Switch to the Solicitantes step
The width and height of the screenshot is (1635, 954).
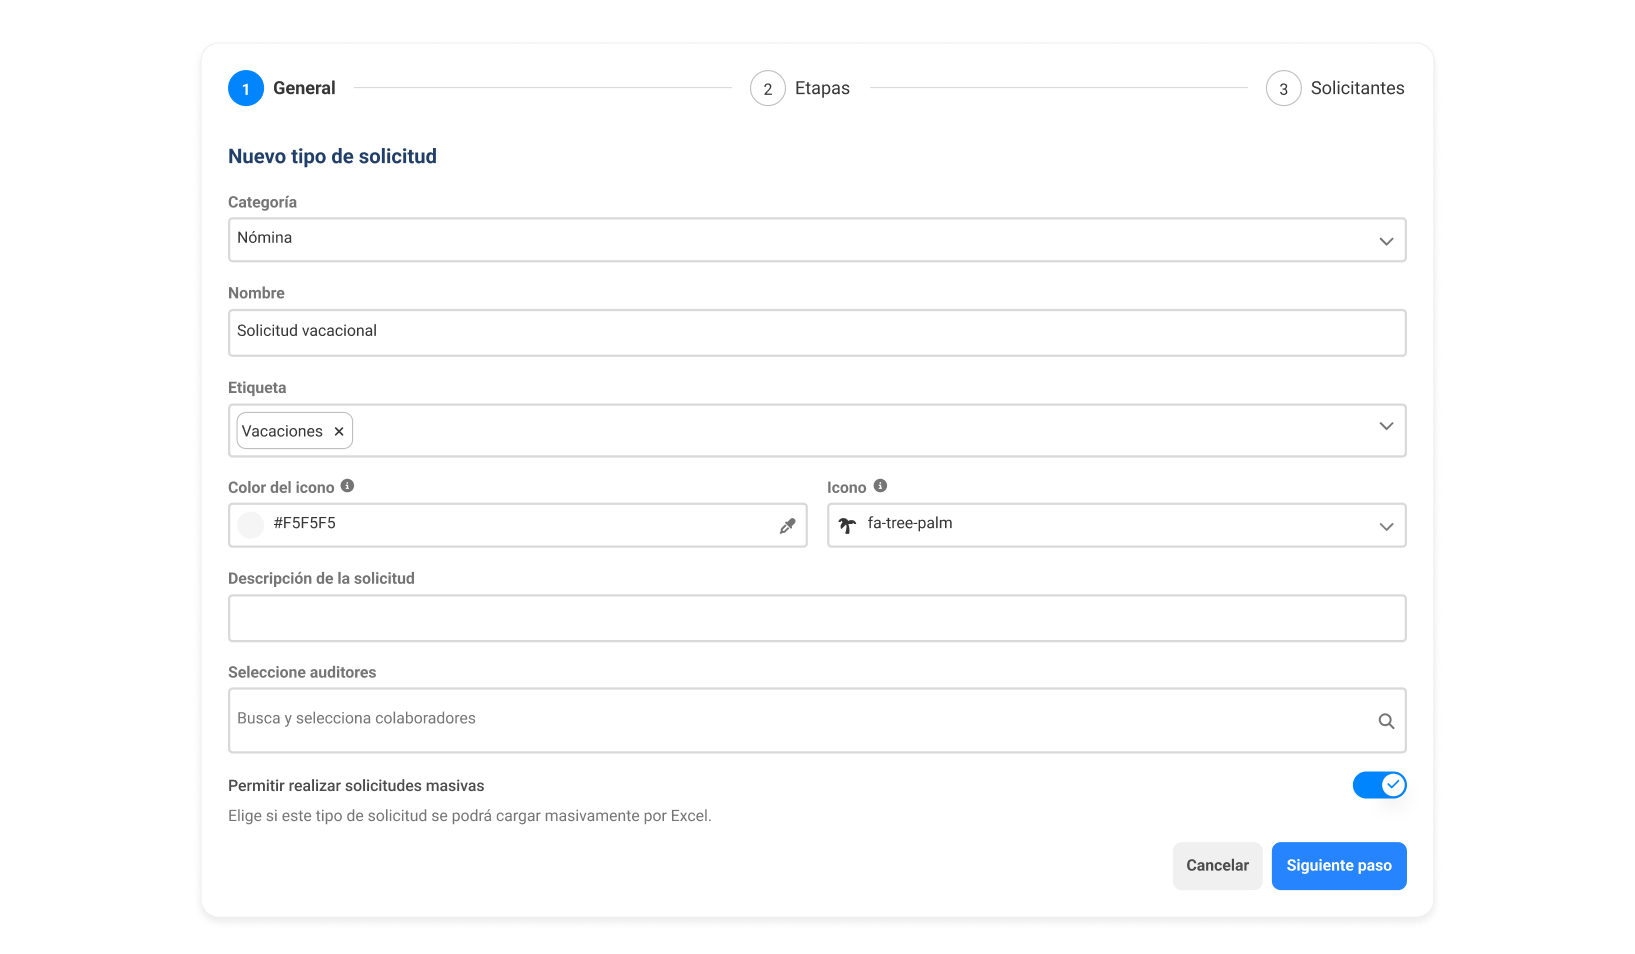coord(1356,89)
